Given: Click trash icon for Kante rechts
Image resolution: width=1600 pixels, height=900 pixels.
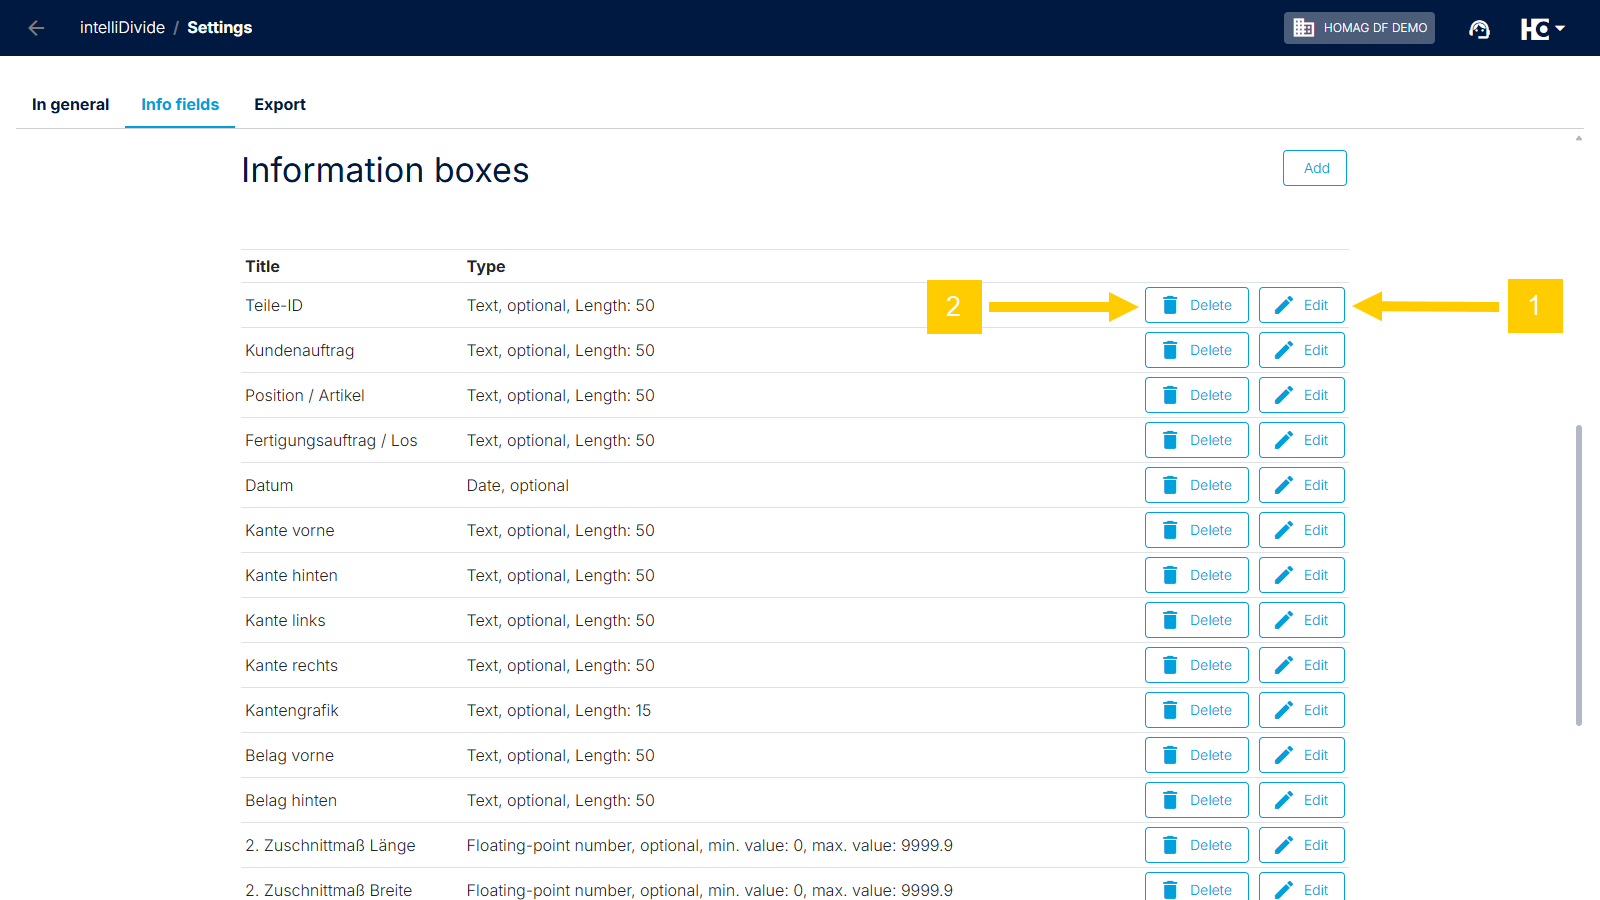Looking at the screenshot, I should (x=1170, y=665).
